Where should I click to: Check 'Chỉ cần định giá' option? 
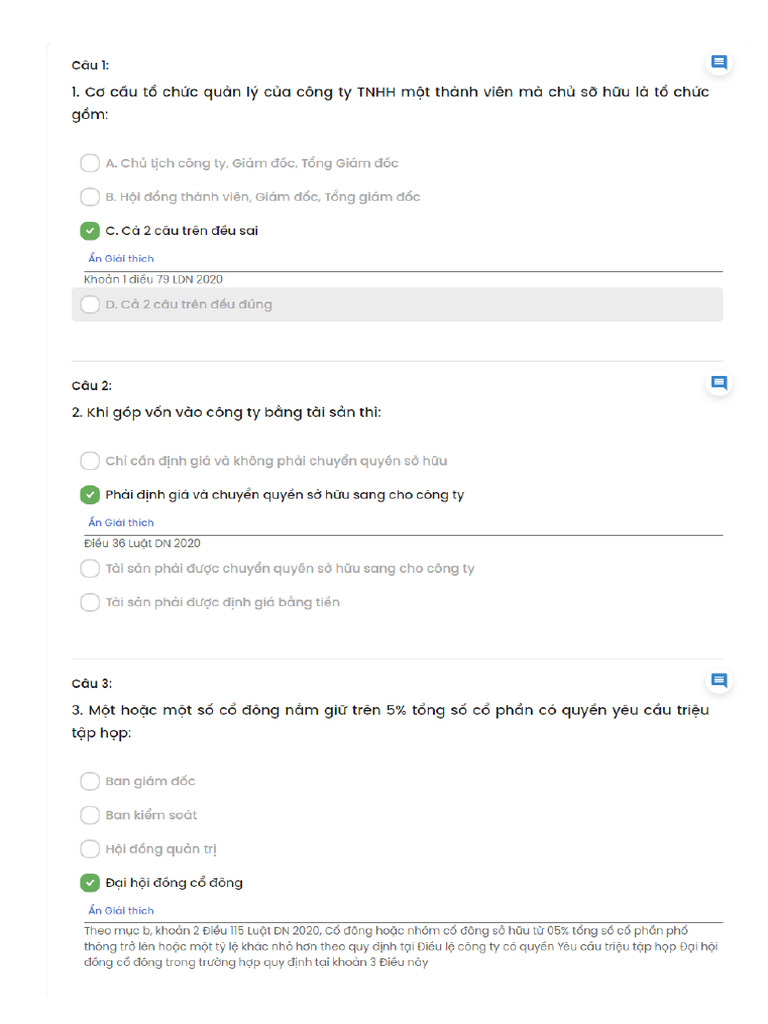pyautogui.click(x=90, y=461)
